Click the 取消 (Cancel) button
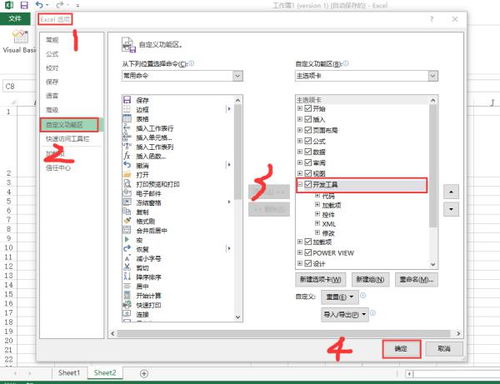Viewport: 500px width, 384px height. point(444,349)
